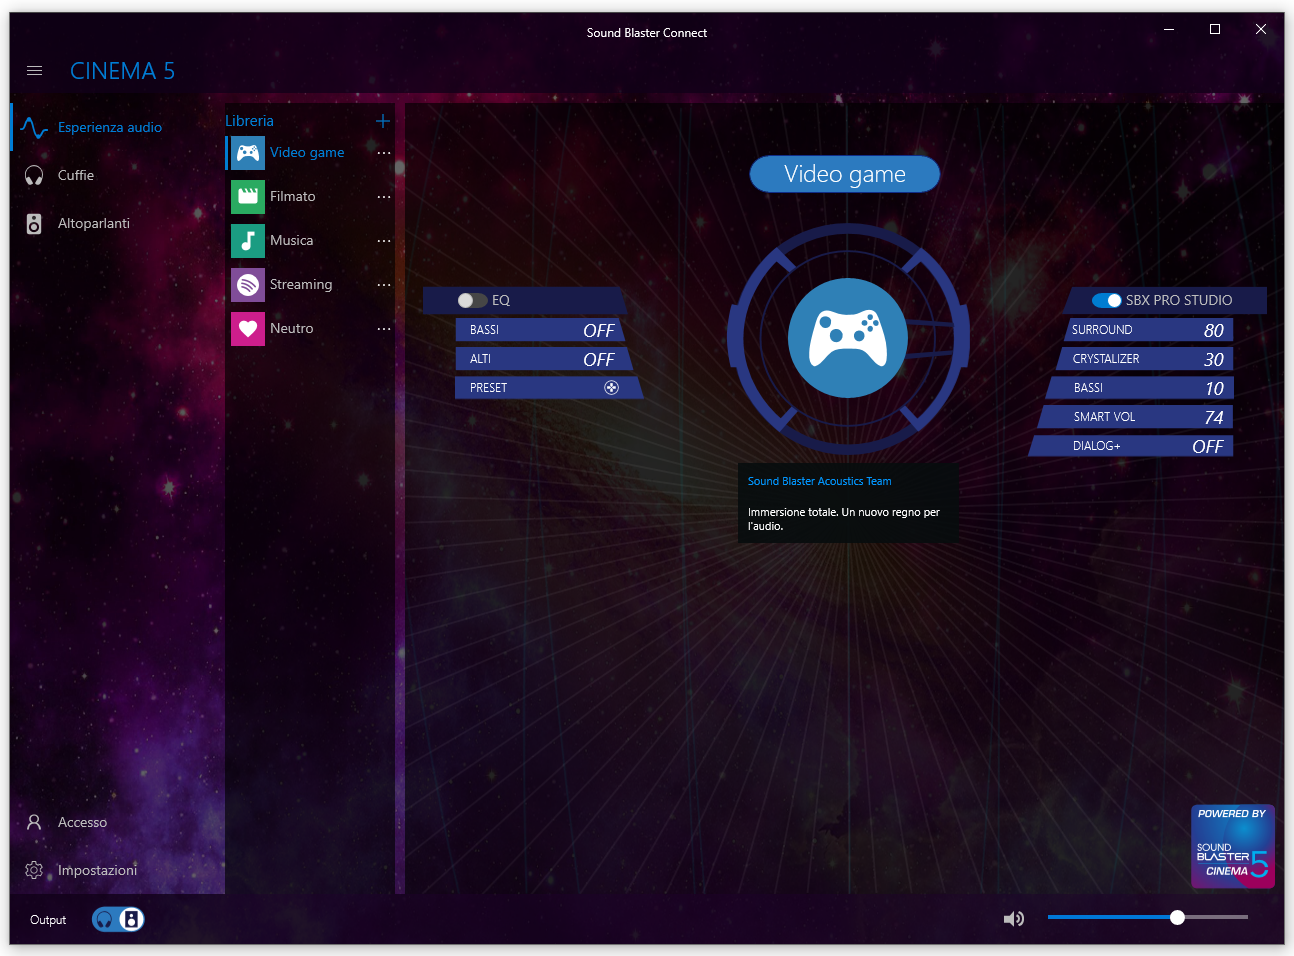Click the Sound Blaster Acoustics Team link
1294x956 pixels.
820,481
